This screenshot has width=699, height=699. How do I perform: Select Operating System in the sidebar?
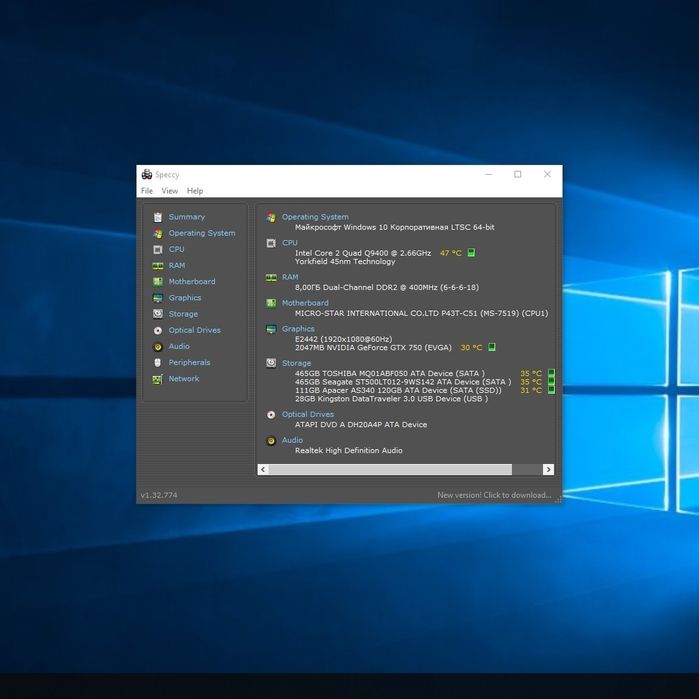[201, 233]
